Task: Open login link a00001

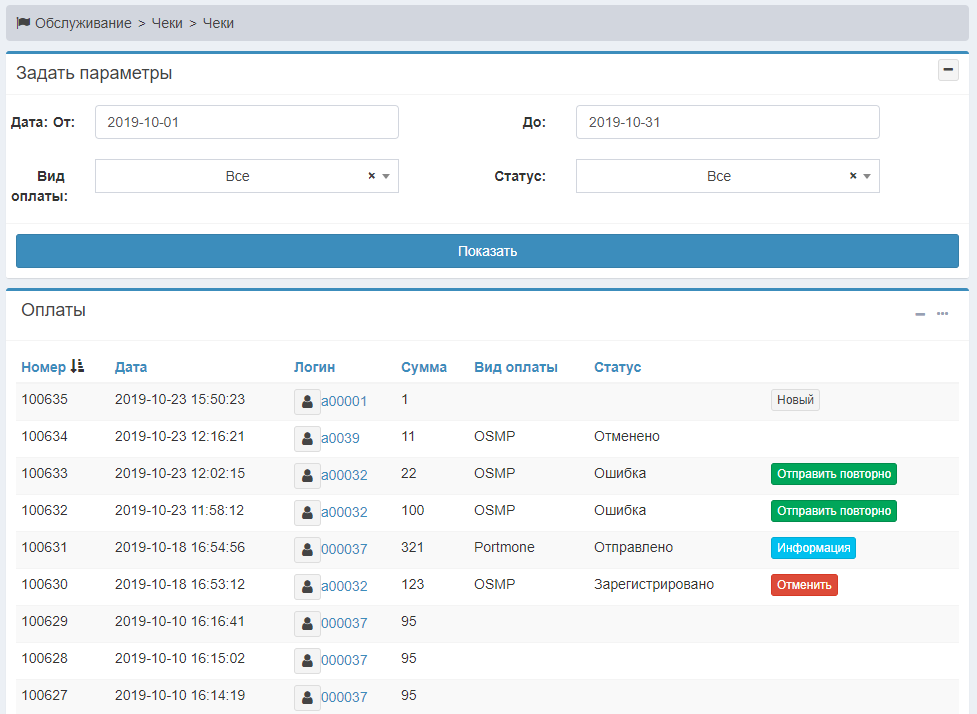Action: (344, 401)
